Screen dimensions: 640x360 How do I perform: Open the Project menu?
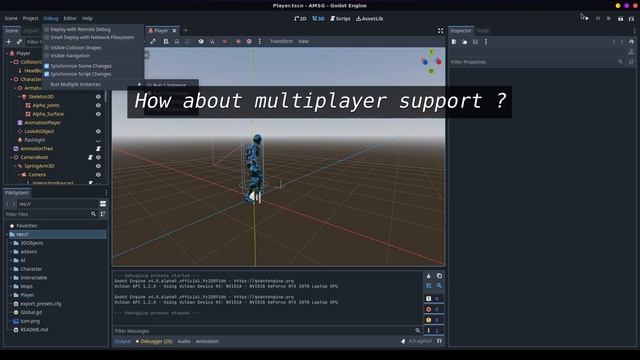point(30,18)
